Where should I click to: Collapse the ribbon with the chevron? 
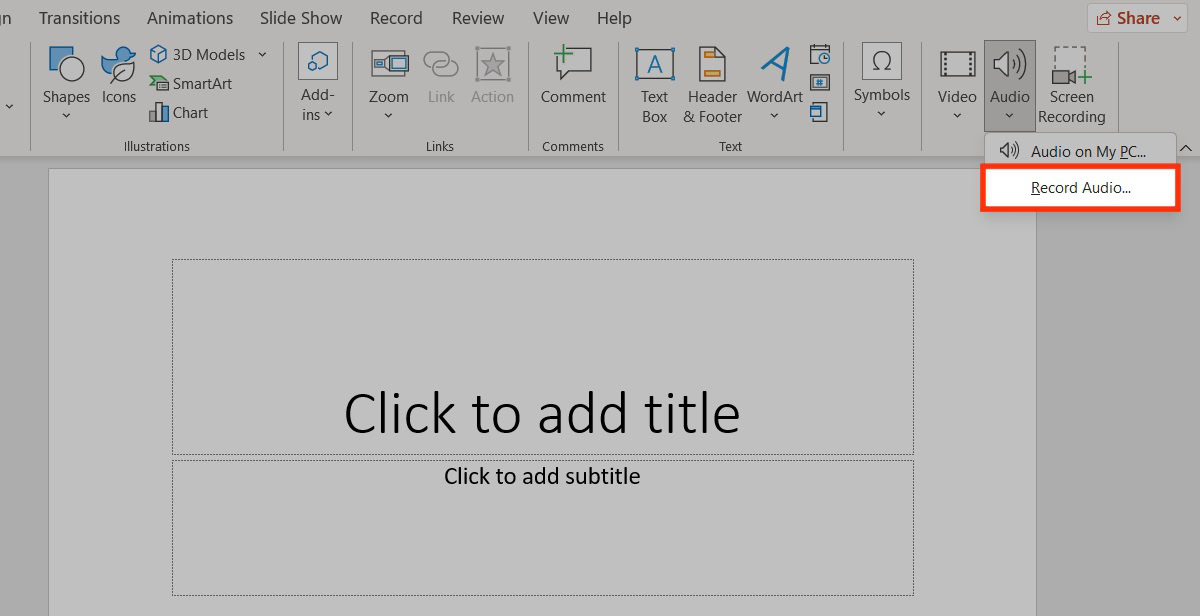point(1185,149)
